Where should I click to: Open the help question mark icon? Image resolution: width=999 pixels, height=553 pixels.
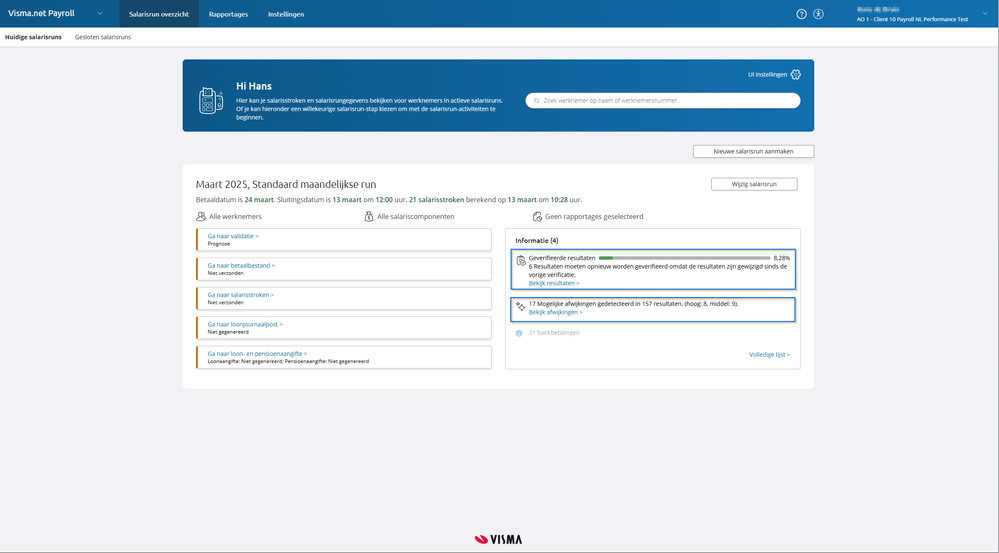pyautogui.click(x=801, y=14)
